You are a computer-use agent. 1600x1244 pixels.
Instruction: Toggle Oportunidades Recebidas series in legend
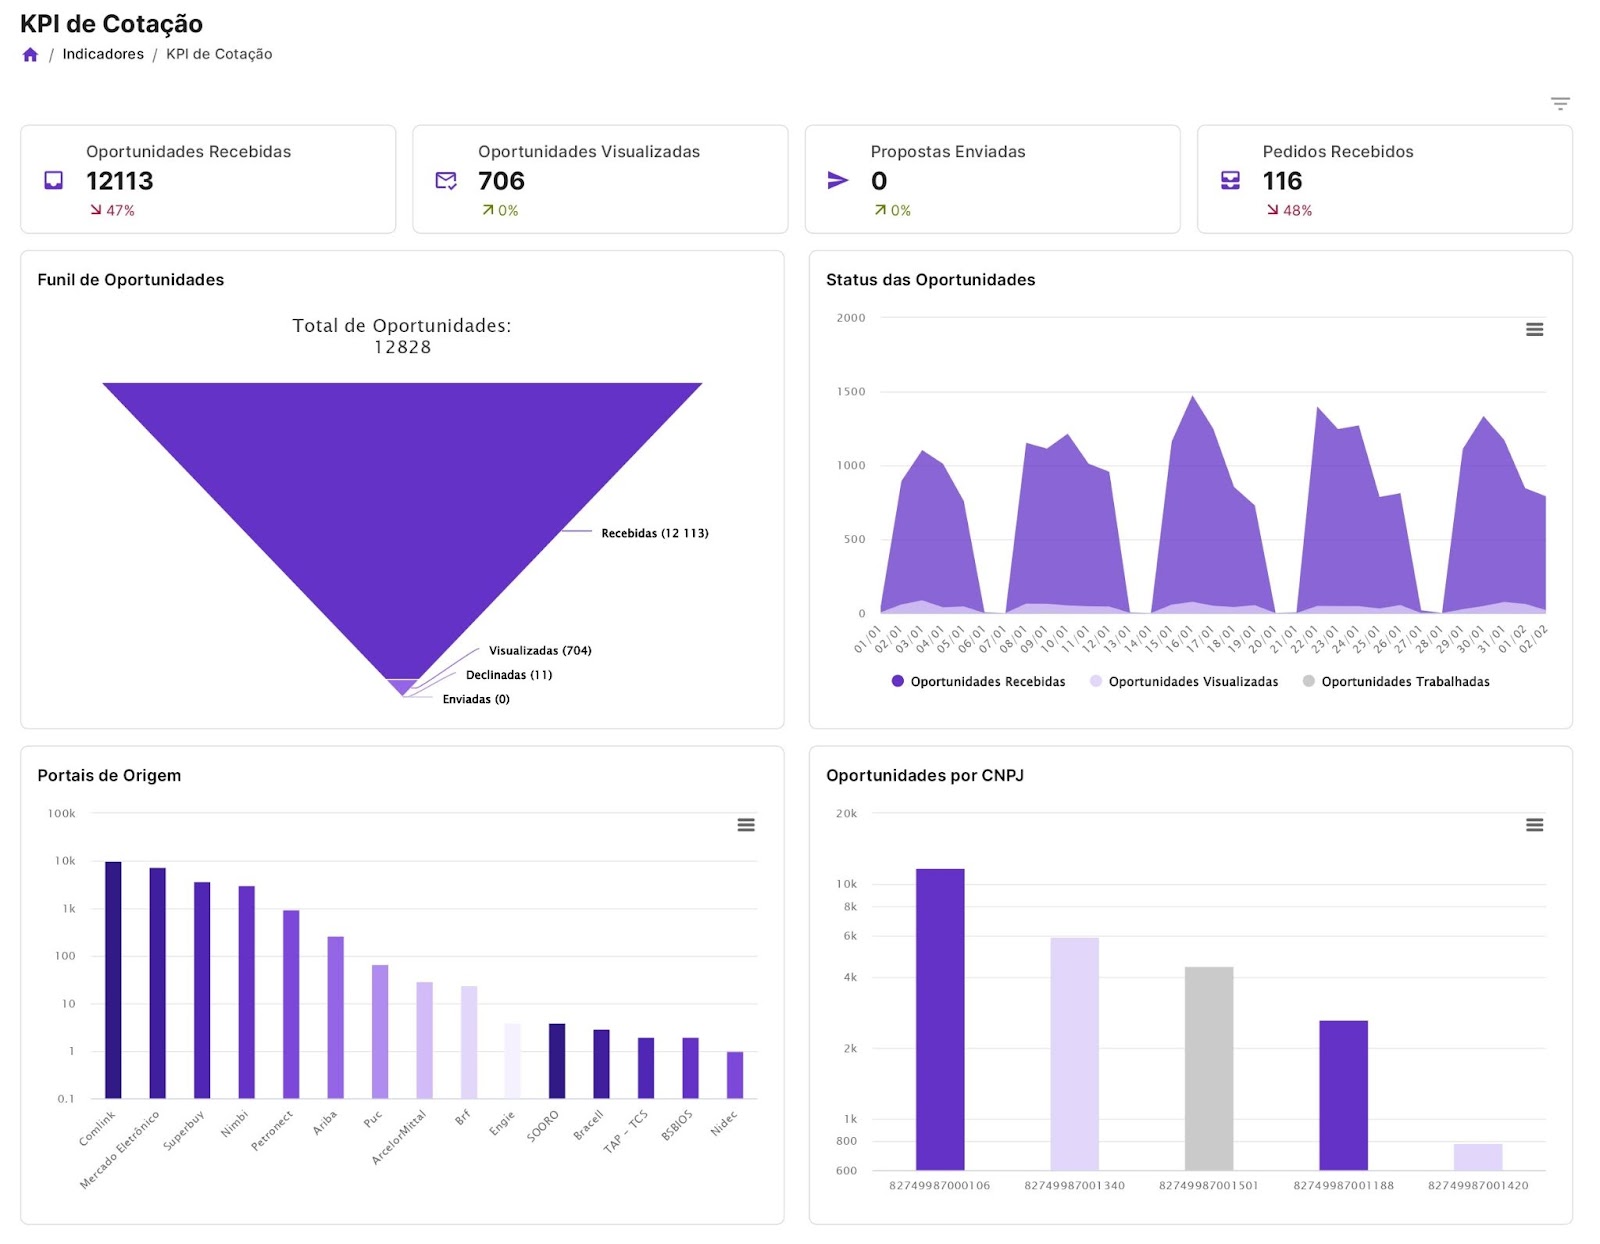click(978, 682)
